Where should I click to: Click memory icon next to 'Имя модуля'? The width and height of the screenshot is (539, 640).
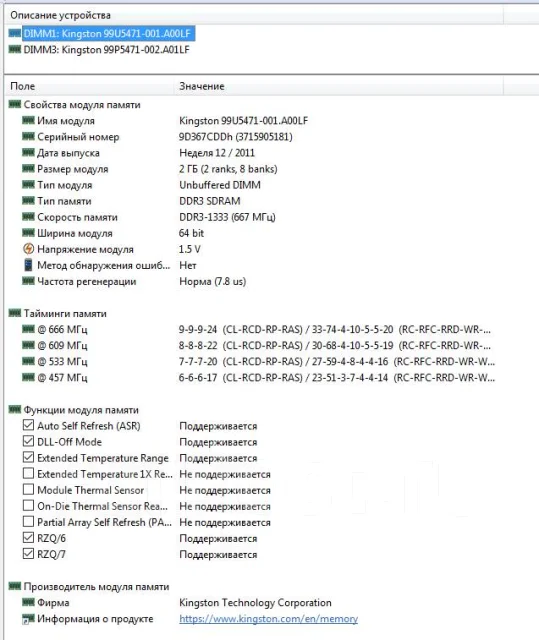tap(28, 120)
